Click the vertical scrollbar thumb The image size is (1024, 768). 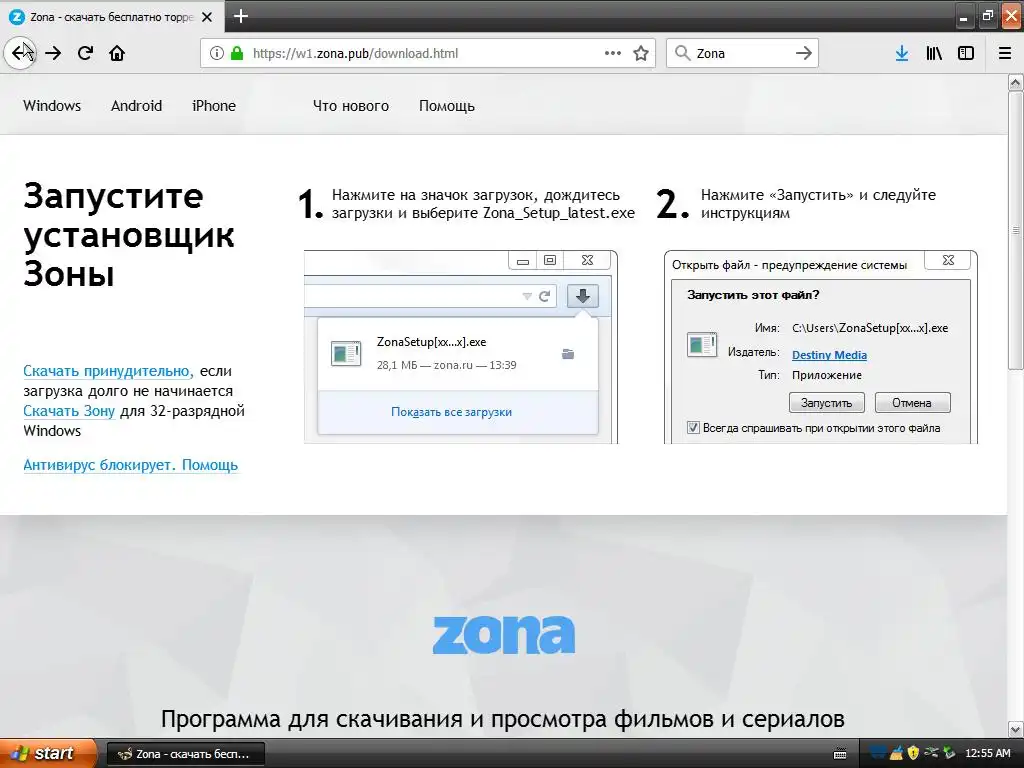(x=1015, y=230)
